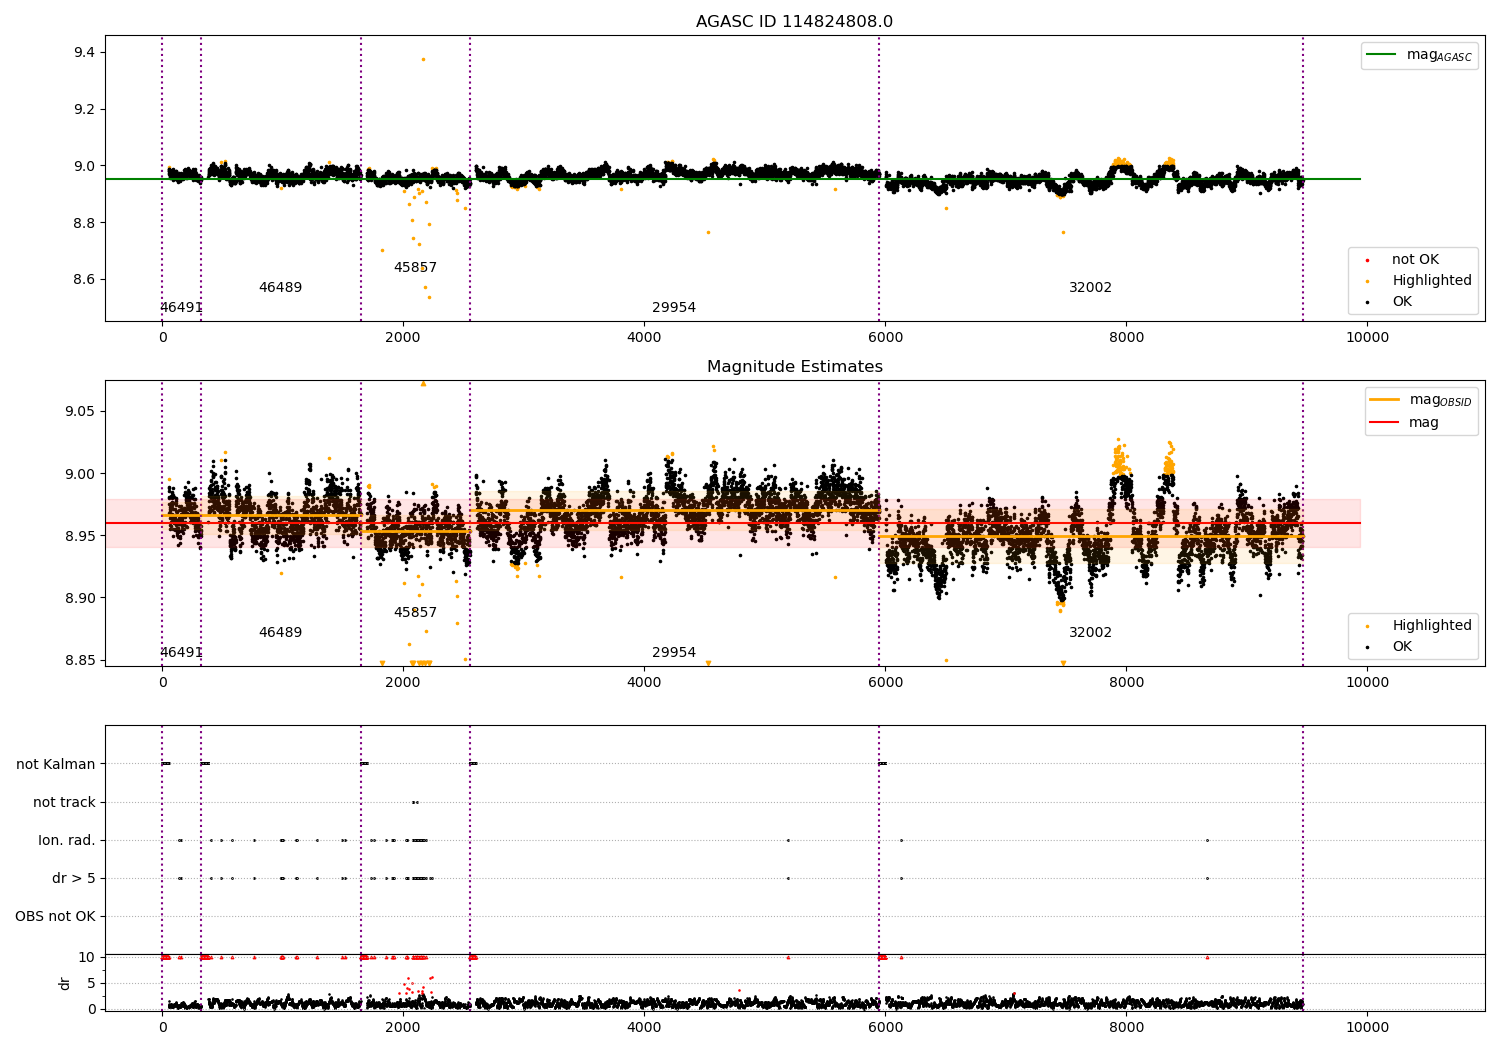
Task: Click the 9.05 y-axis tick label
Action: click(x=80, y=412)
